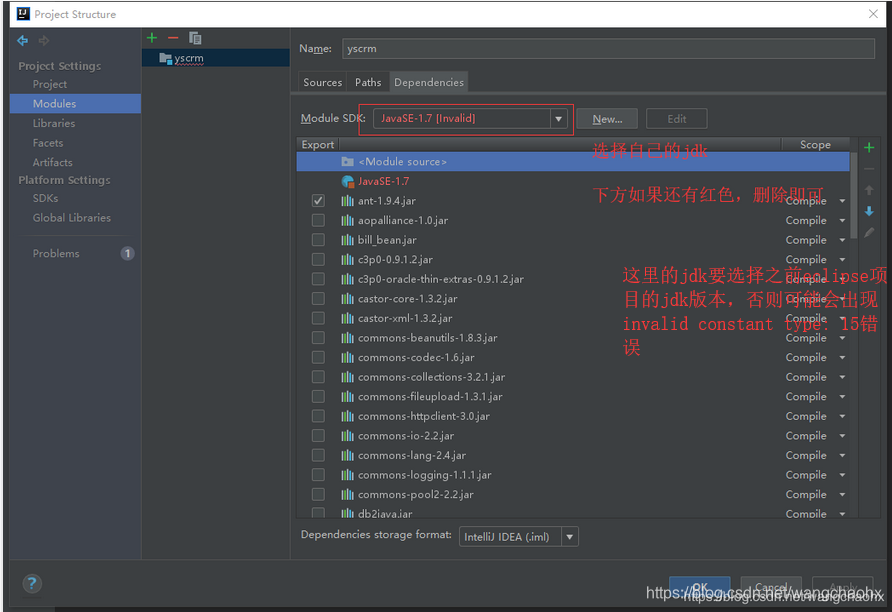Uncheck export for ant-1.9.4.jar
The width and height of the screenshot is (892, 612).
[318, 201]
